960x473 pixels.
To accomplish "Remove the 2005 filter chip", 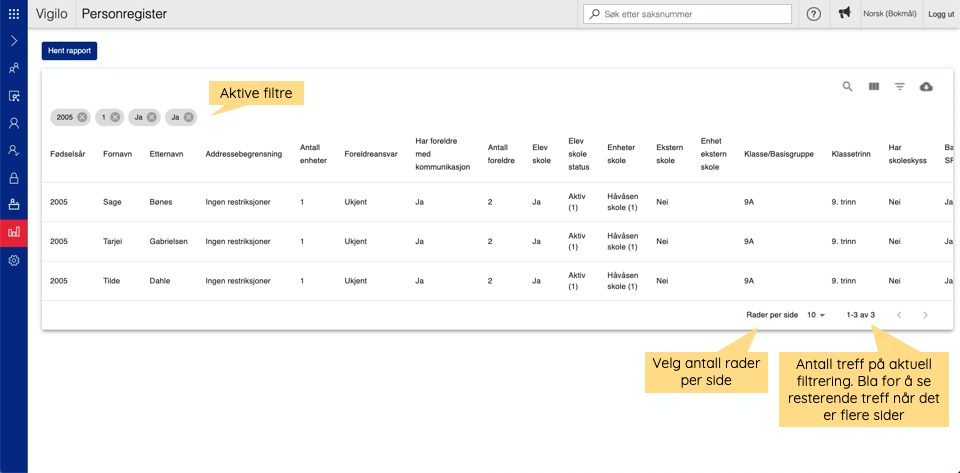I will [x=82, y=117].
